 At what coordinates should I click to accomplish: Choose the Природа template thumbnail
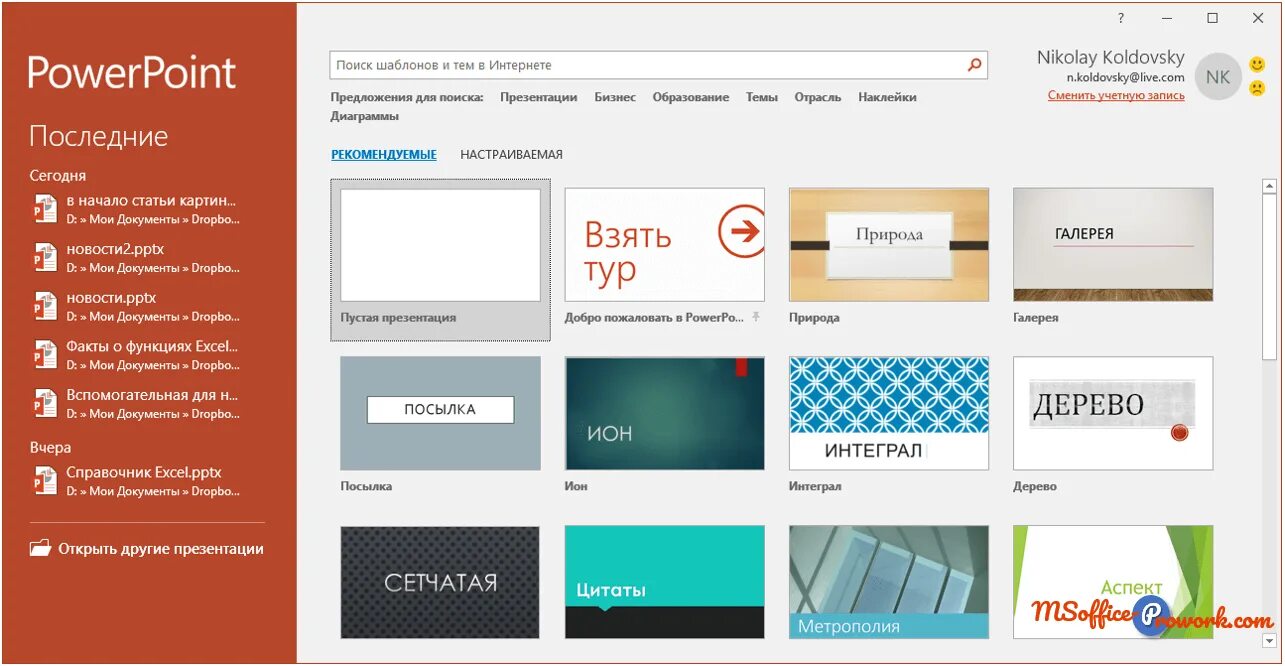pos(889,245)
